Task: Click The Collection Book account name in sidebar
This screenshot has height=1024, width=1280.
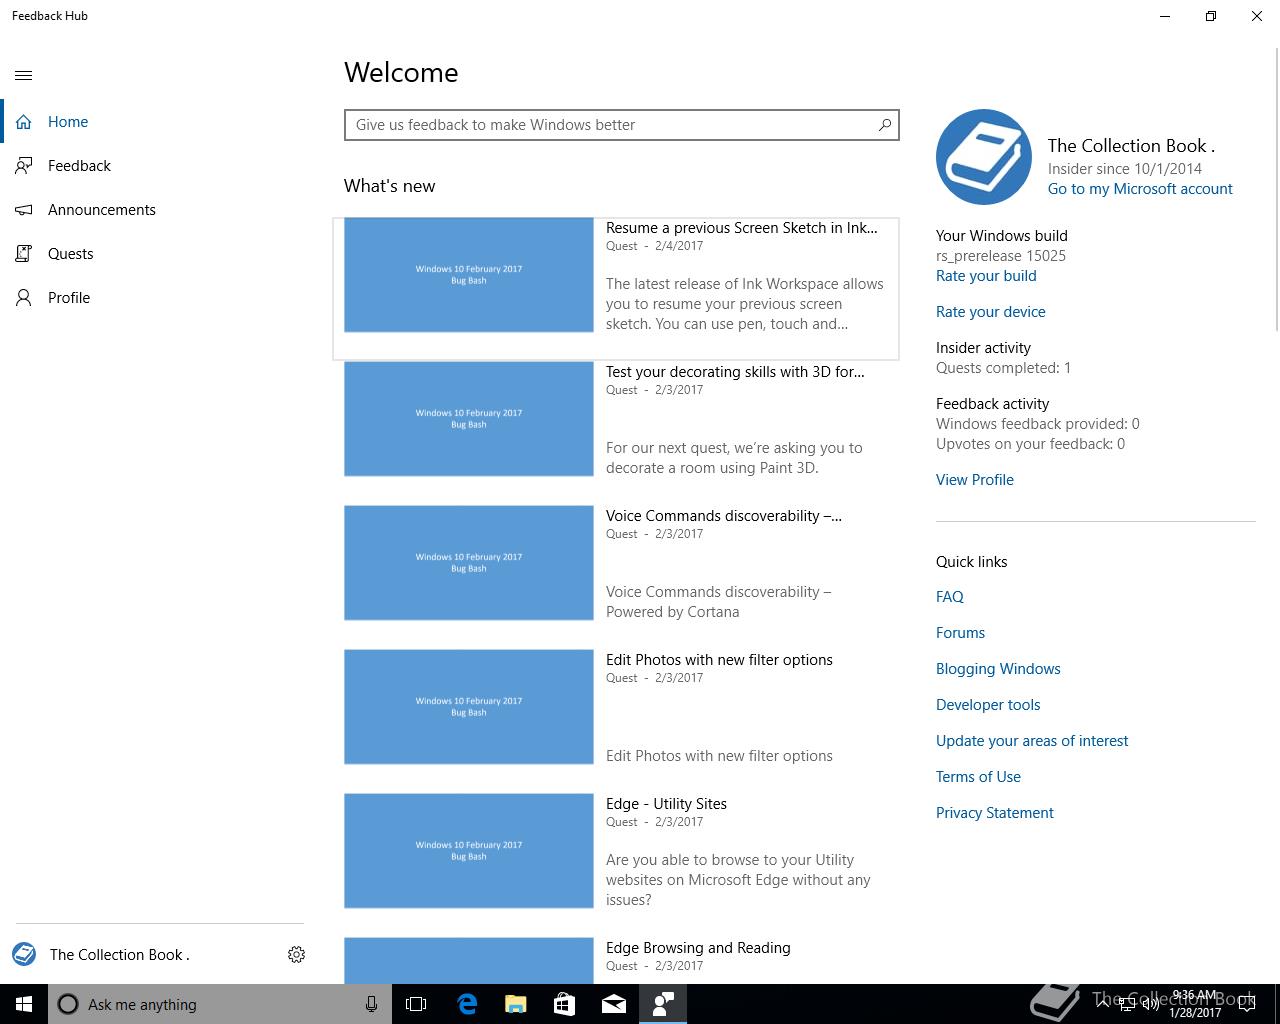Action: coord(120,955)
